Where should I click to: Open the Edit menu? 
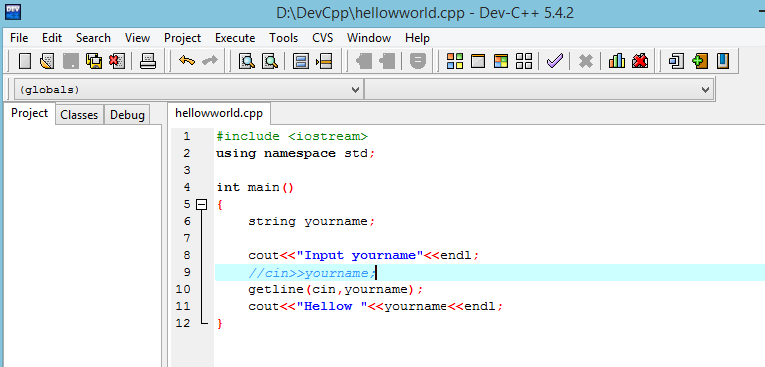[52, 38]
